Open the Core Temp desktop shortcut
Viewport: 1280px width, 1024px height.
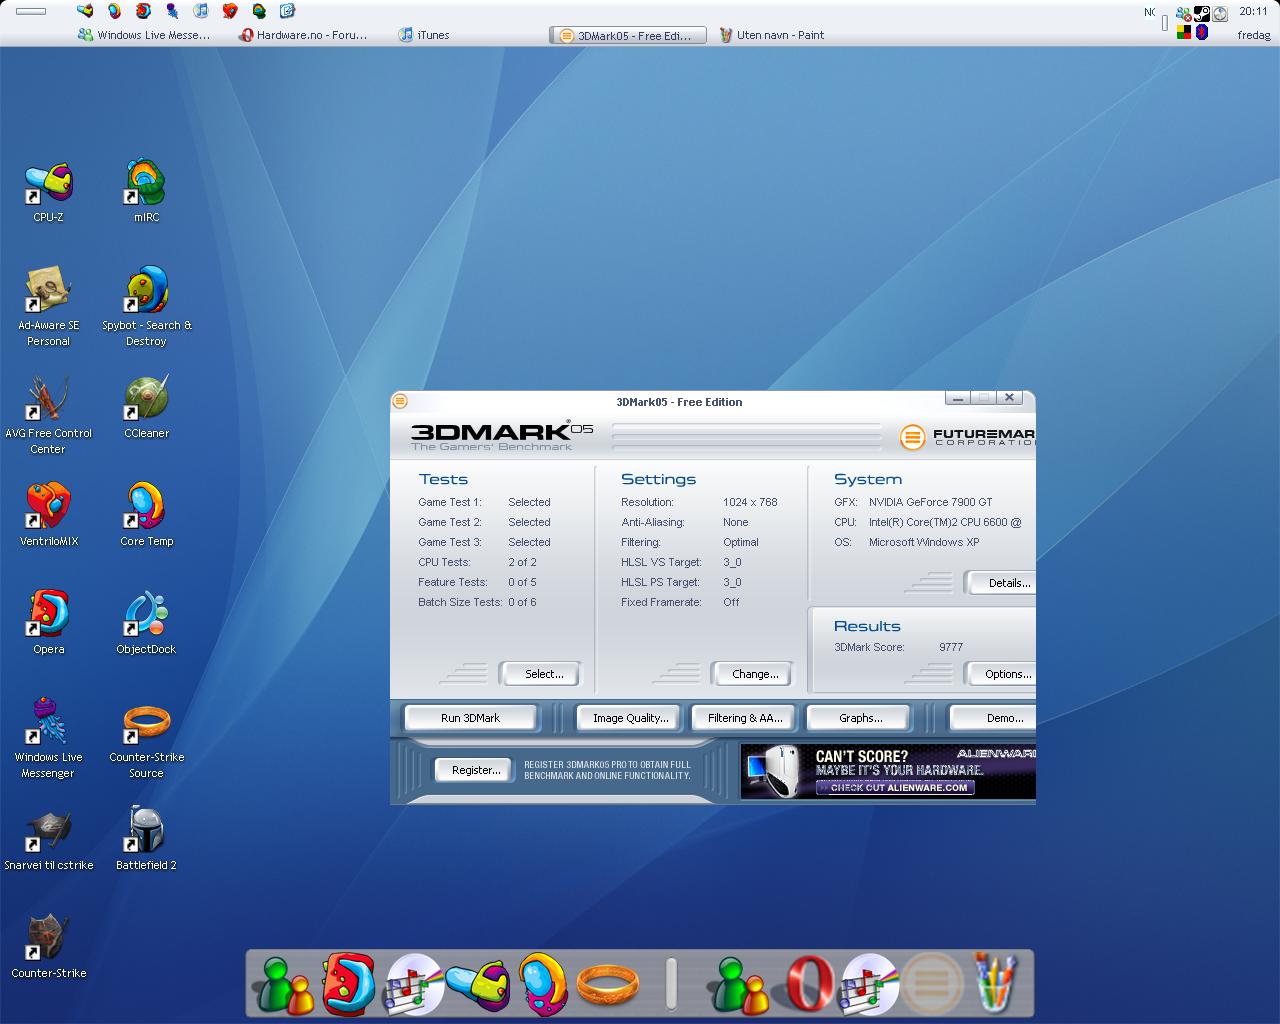tap(146, 515)
